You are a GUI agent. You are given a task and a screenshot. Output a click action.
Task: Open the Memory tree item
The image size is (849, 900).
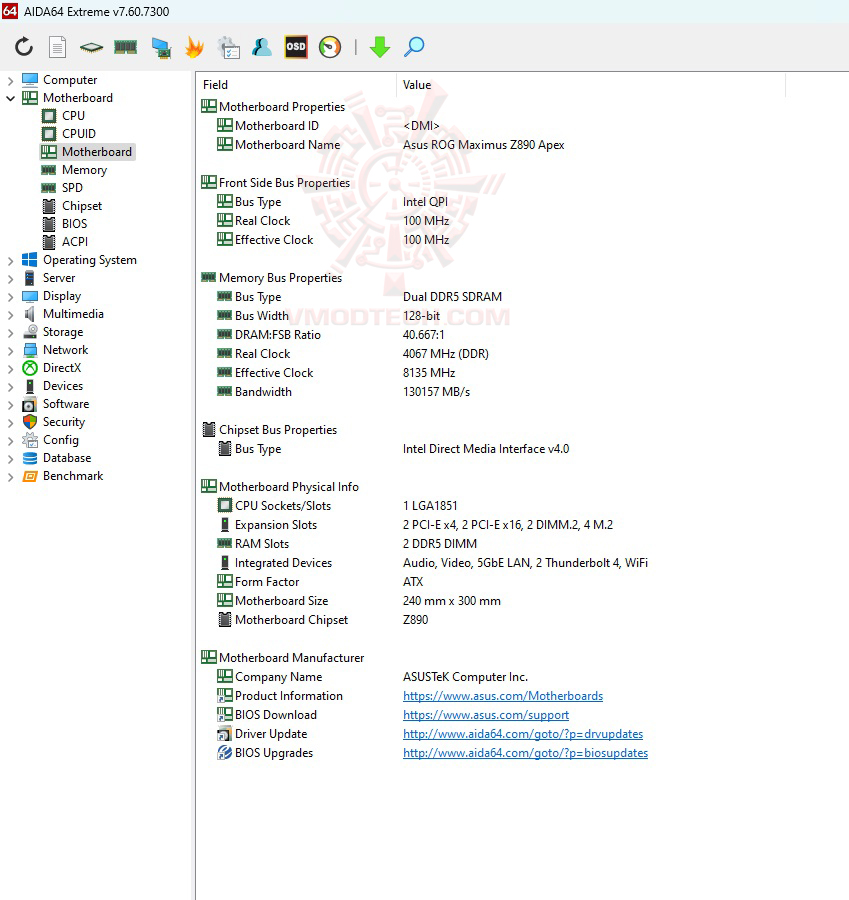(x=84, y=170)
